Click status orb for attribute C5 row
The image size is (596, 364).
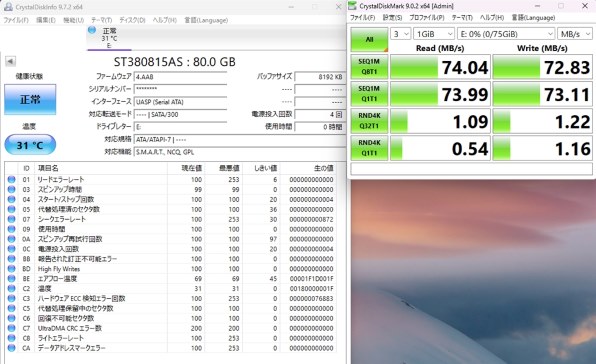click(x=11, y=308)
